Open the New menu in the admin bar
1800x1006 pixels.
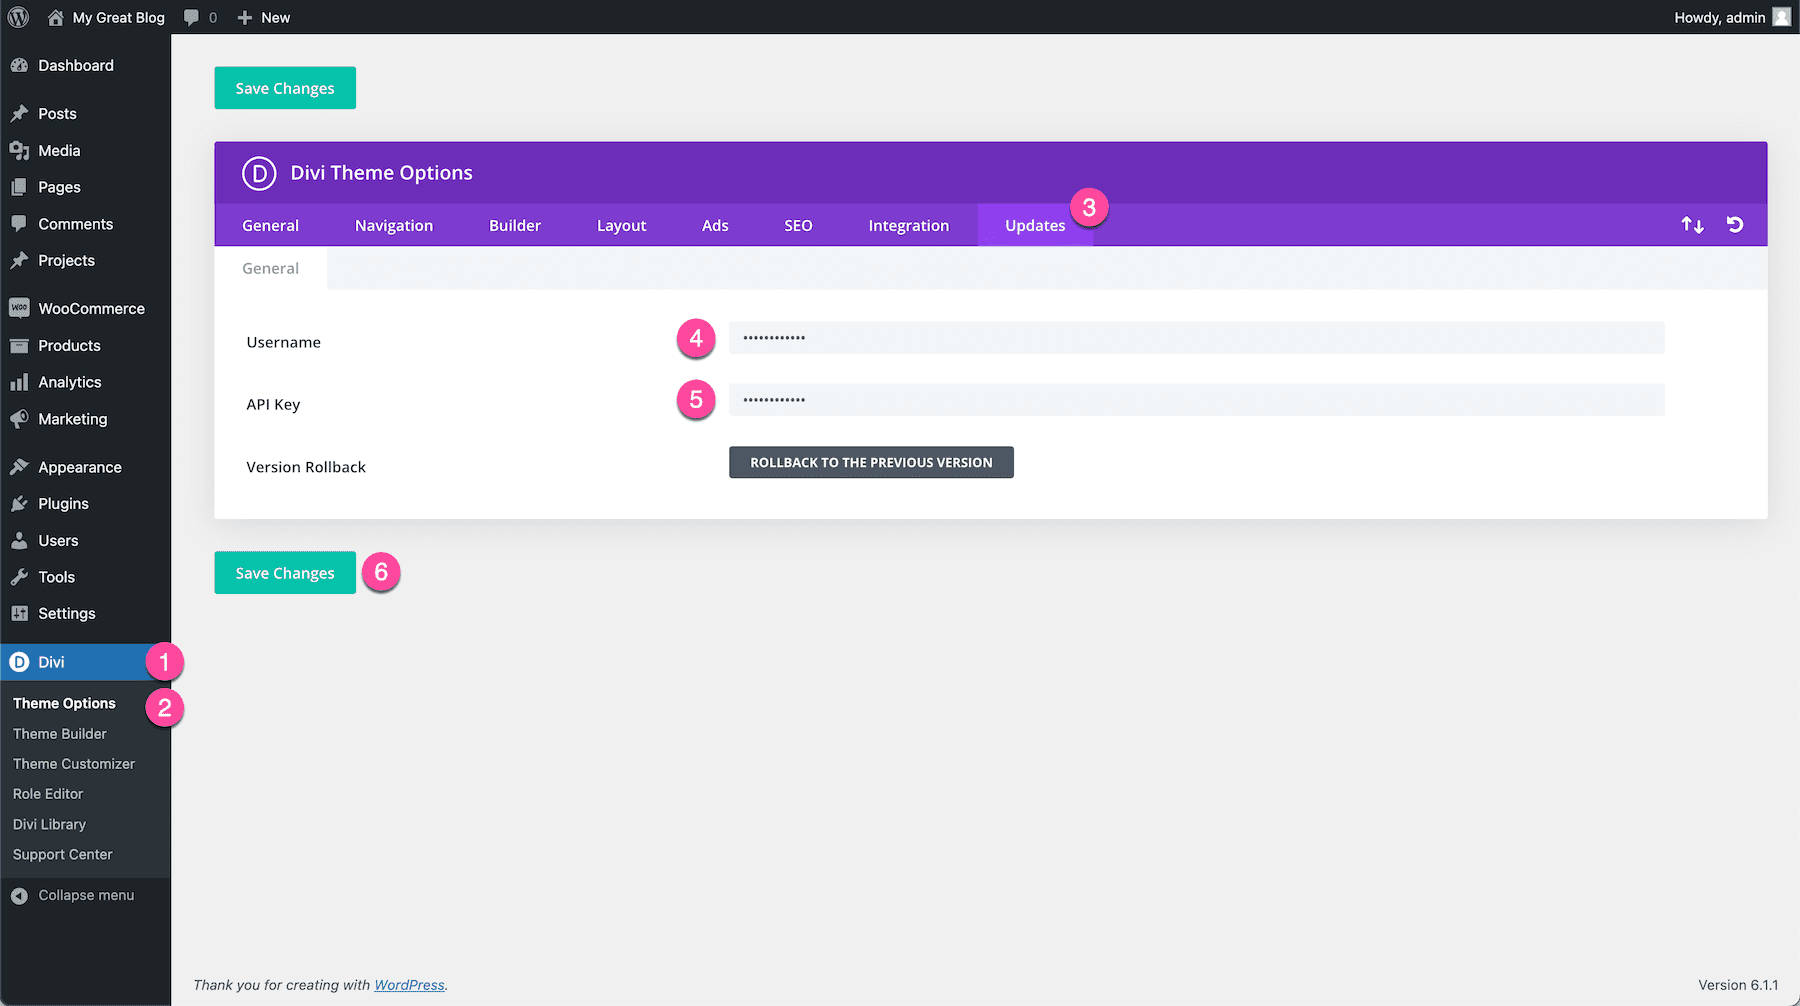[x=263, y=17]
